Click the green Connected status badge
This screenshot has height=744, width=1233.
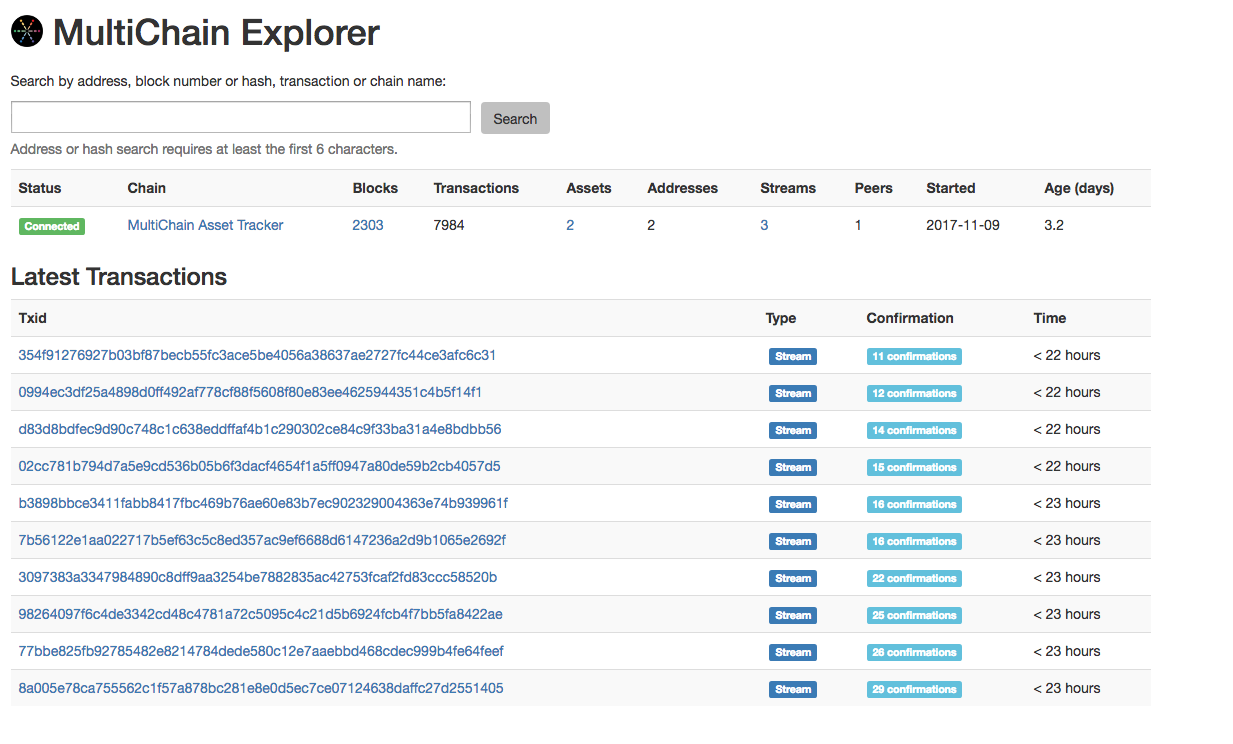pos(52,226)
